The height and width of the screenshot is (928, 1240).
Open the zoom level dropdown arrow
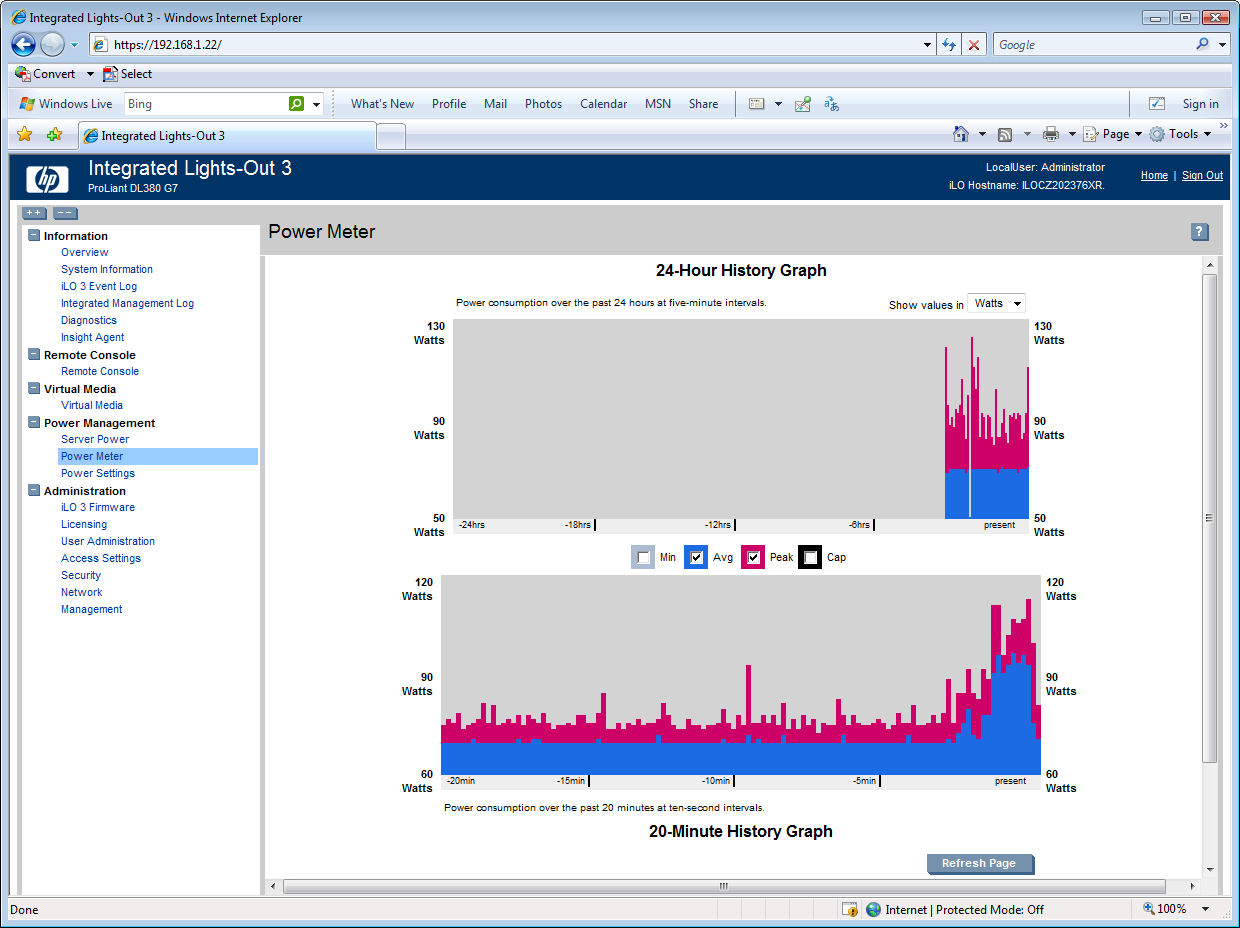tap(1205, 909)
